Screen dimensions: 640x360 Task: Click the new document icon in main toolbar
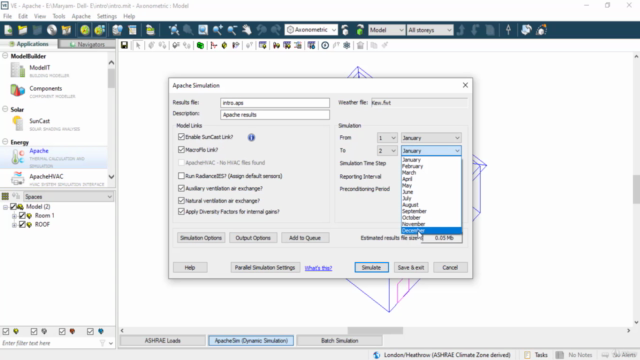coord(8,30)
